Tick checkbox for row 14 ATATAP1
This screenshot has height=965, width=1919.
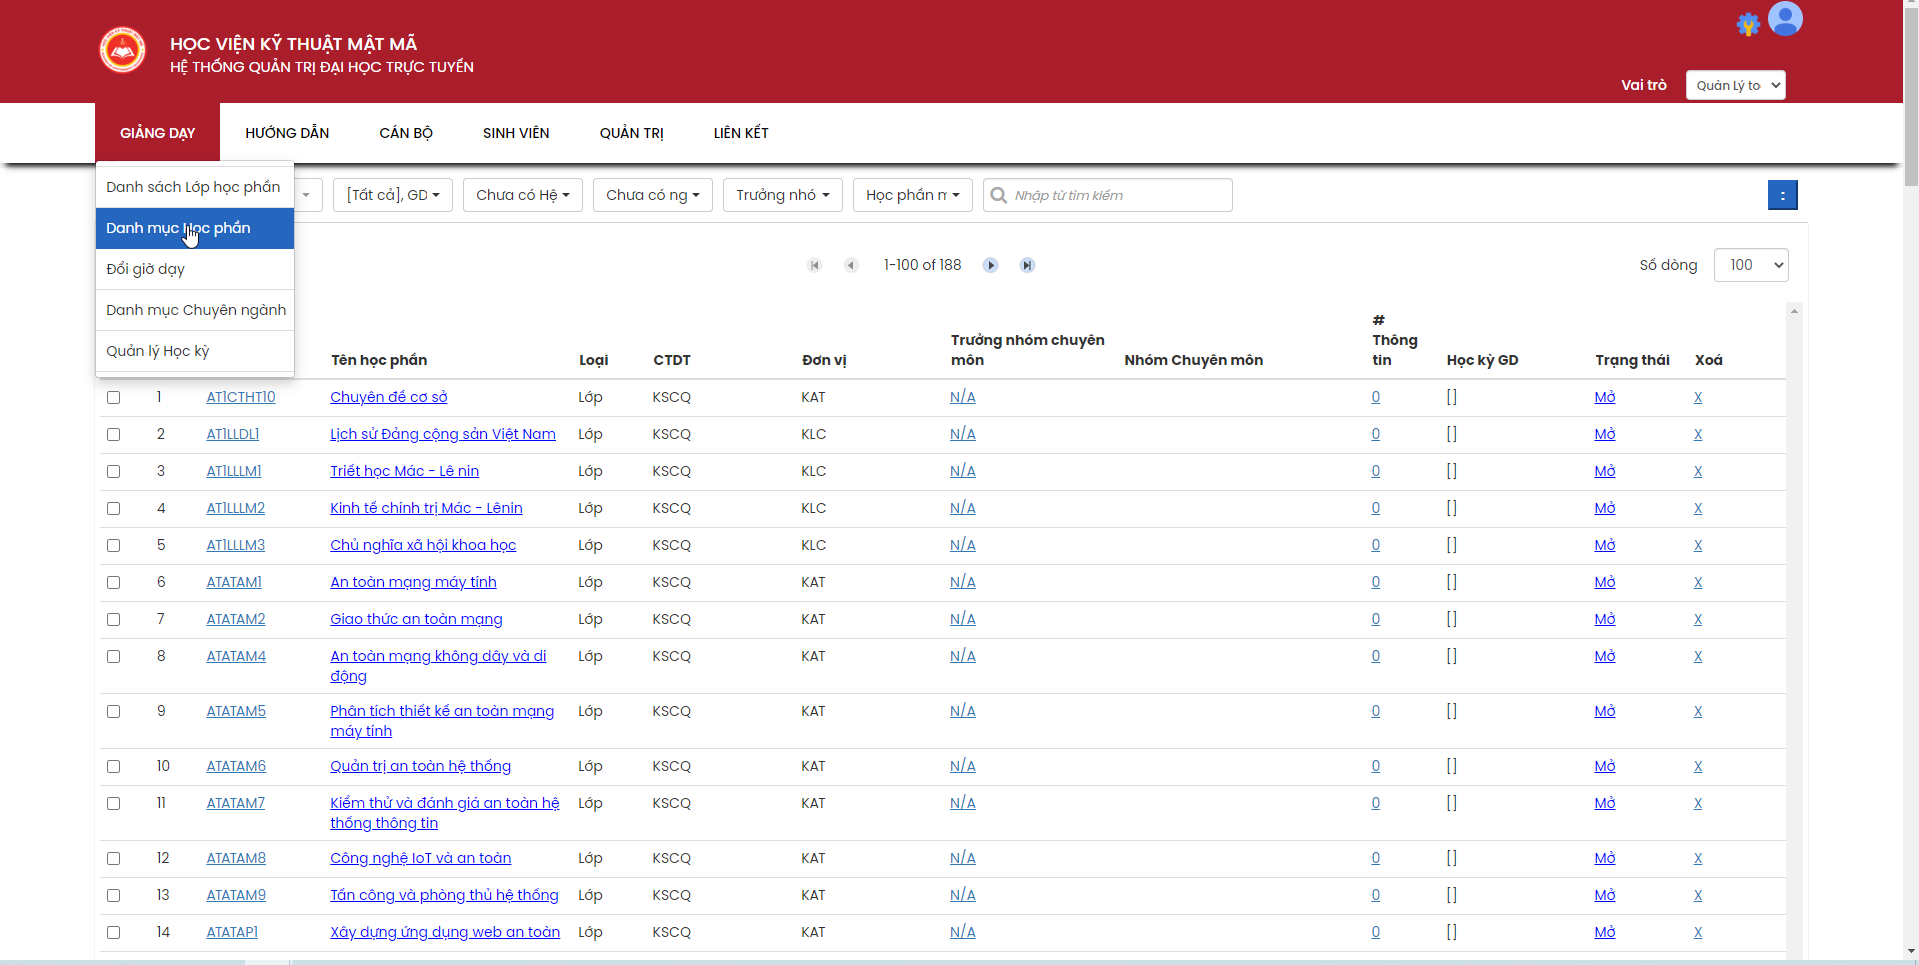(x=113, y=932)
